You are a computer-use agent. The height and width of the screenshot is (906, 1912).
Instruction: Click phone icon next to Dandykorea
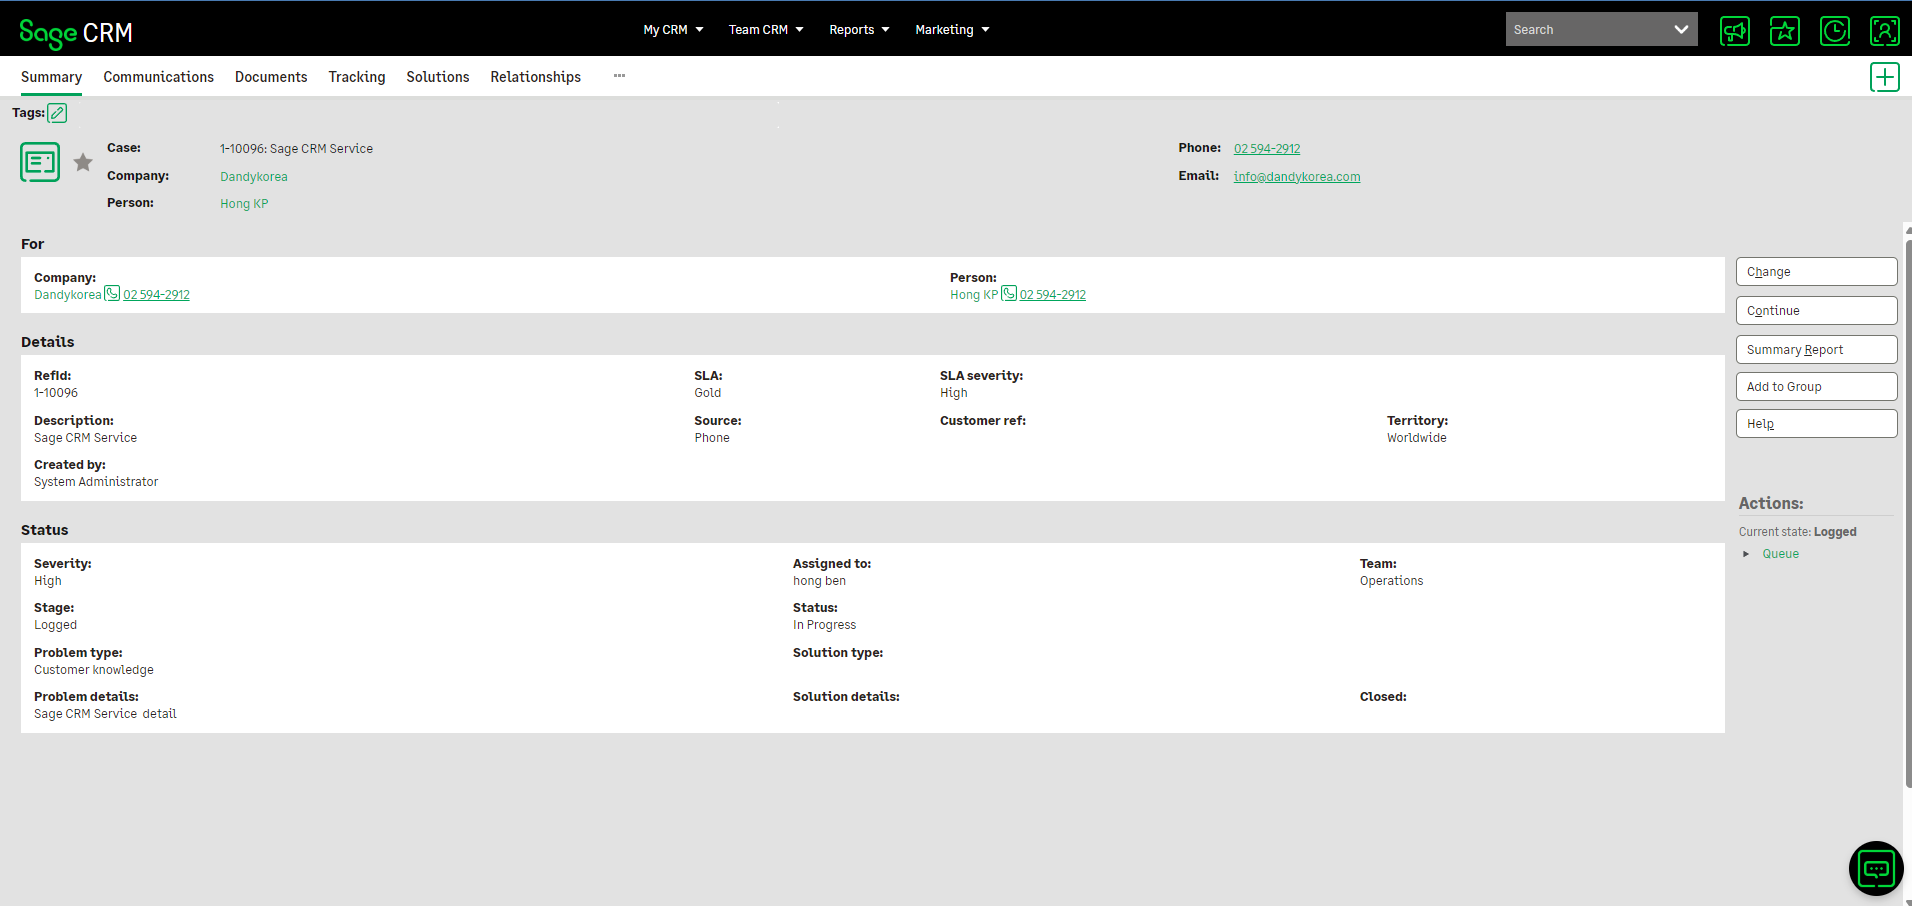coord(112,293)
